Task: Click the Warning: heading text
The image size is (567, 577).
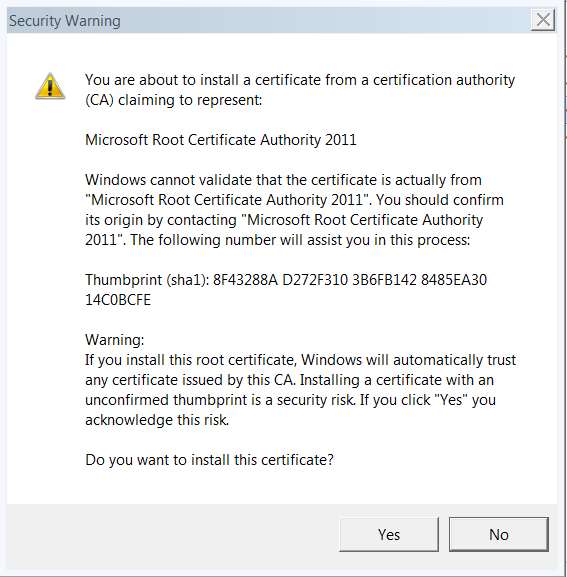Action: (114, 340)
